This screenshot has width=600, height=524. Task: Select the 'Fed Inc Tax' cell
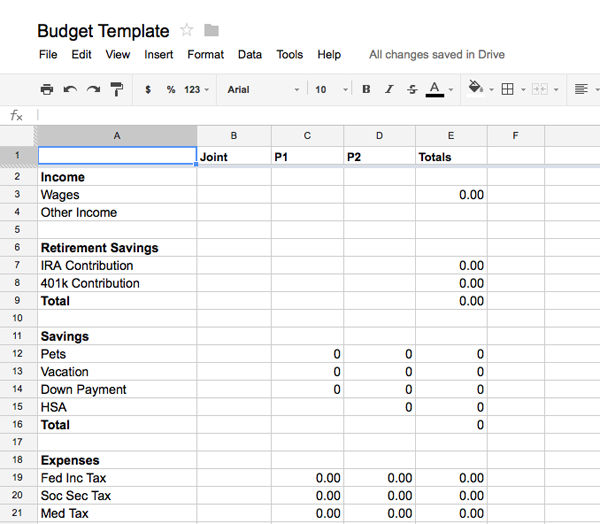pyautogui.click(x=117, y=478)
